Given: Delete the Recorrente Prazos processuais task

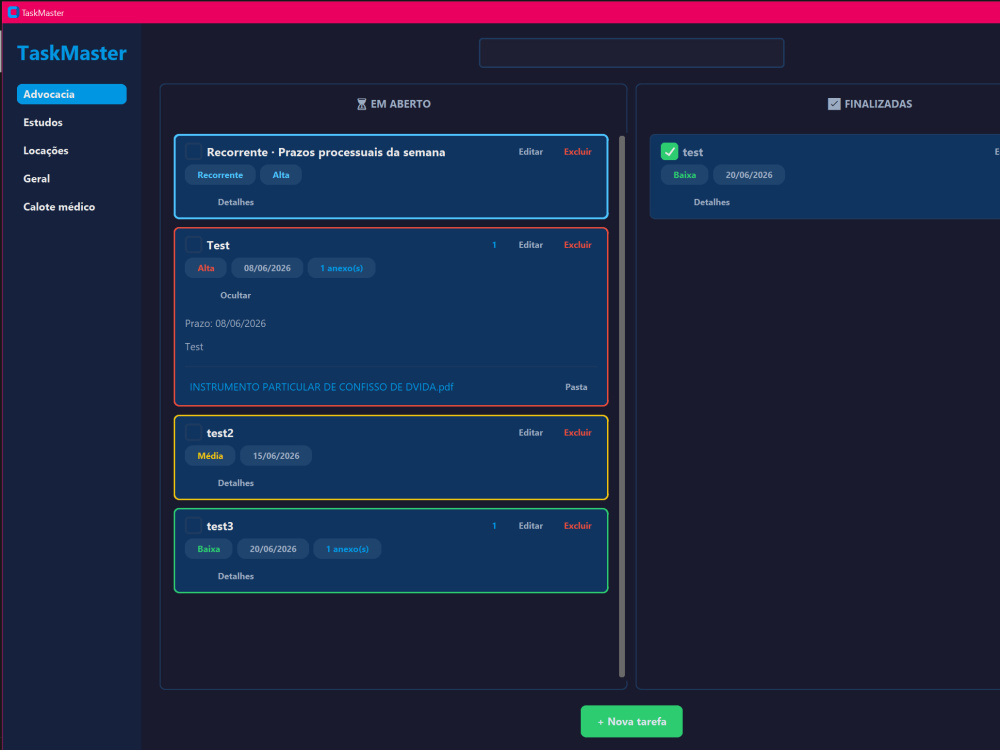Looking at the screenshot, I should [578, 152].
